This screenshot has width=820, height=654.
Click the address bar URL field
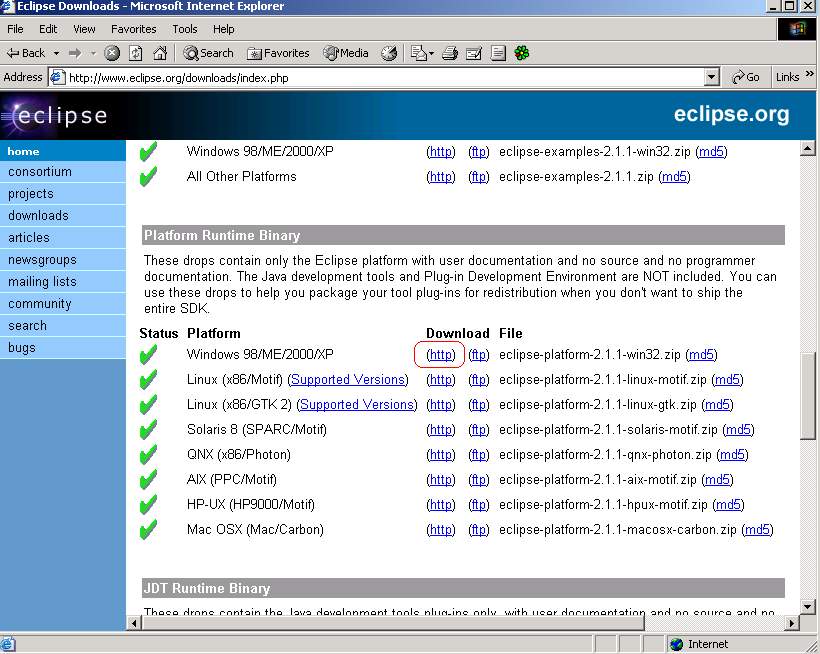point(383,78)
